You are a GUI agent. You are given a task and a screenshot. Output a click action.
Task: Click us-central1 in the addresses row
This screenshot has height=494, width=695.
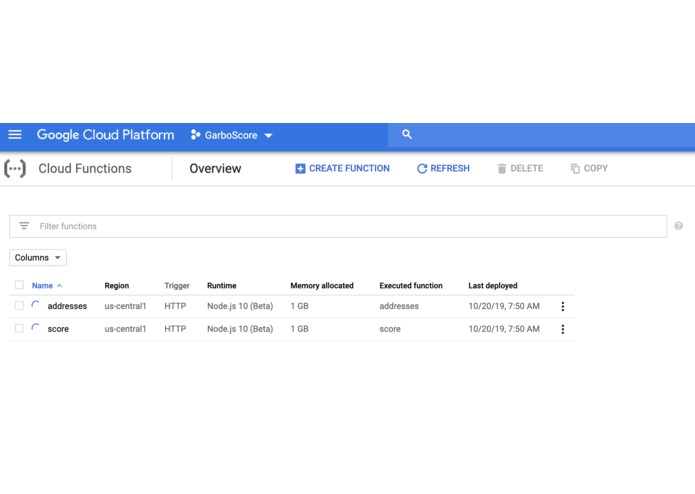pyautogui.click(x=125, y=306)
